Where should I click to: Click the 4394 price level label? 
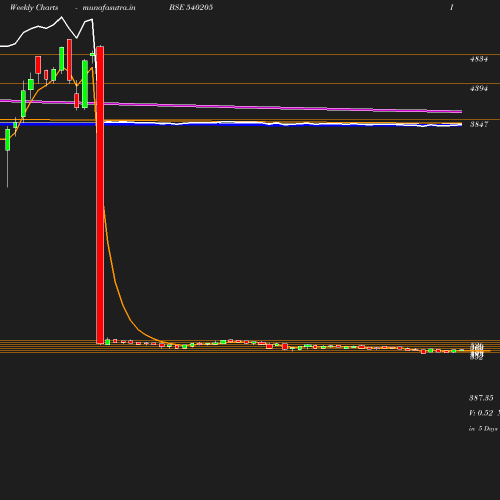[479, 88]
